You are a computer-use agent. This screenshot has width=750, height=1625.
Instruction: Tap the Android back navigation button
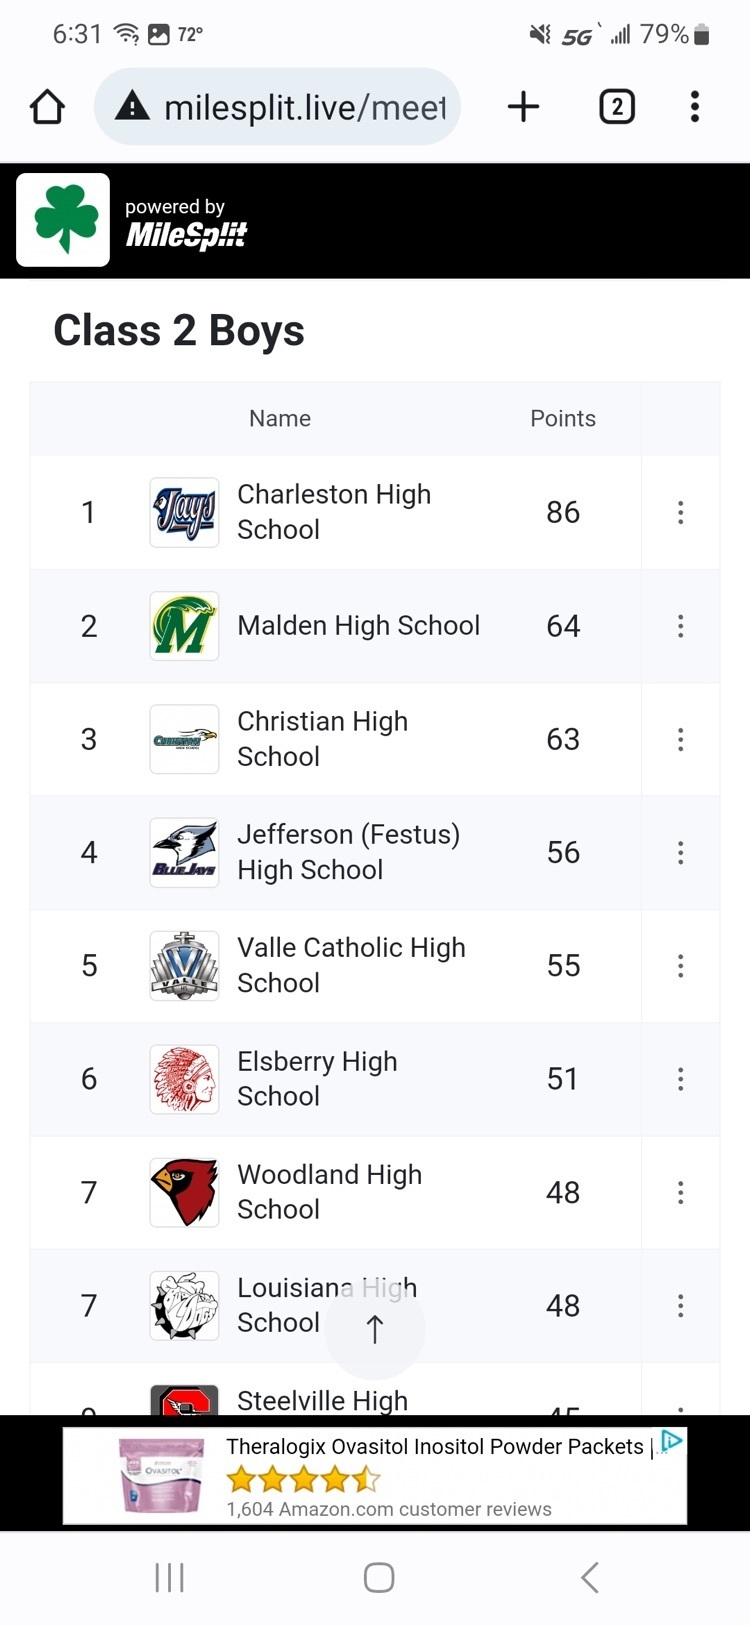(590, 1578)
